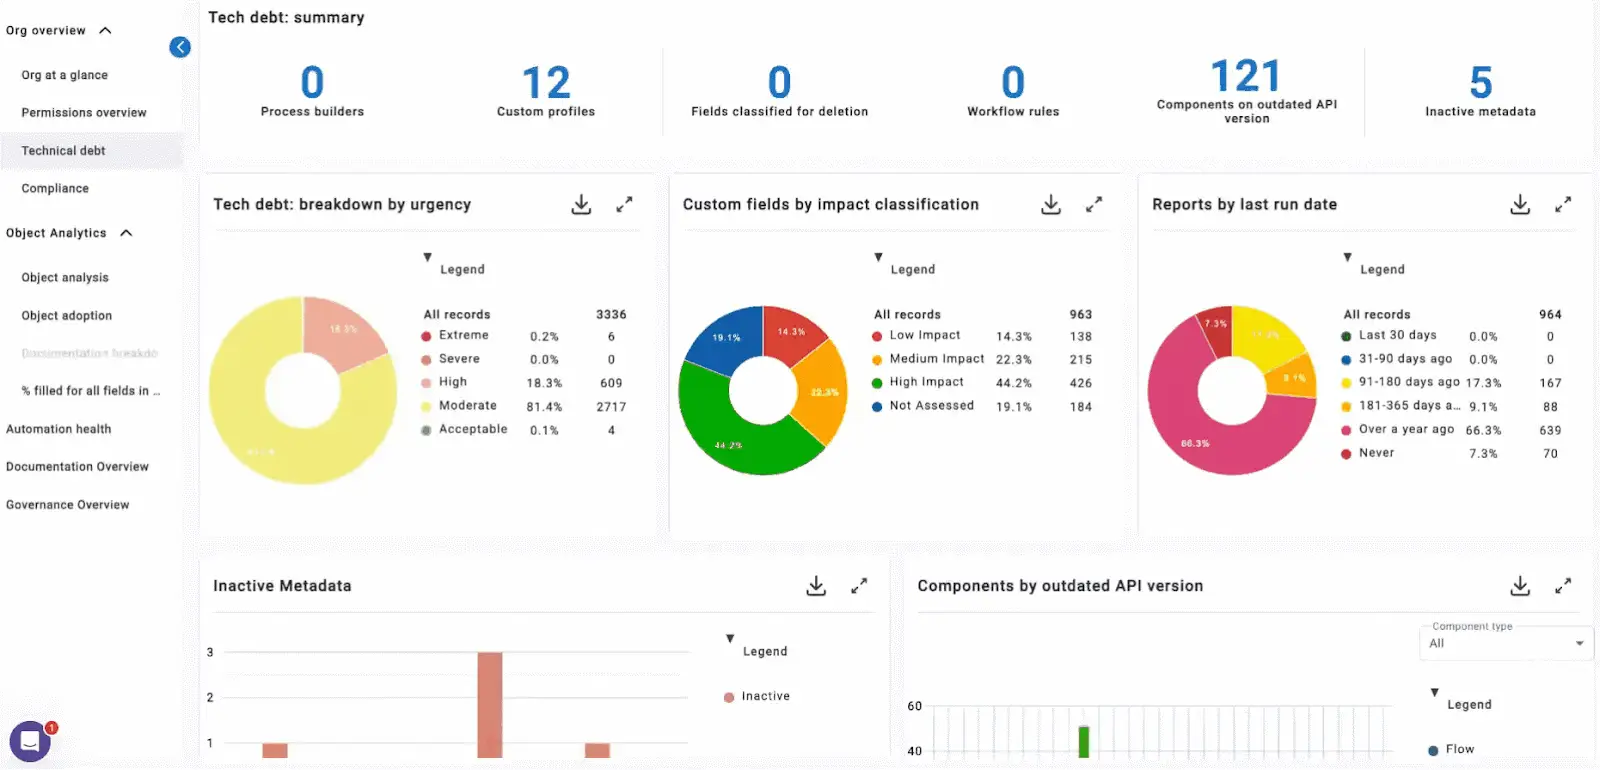Image resolution: width=1600 pixels, height=770 pixels.
Task: Download the Custom fields by impact classification chart
Action: 1051,205
